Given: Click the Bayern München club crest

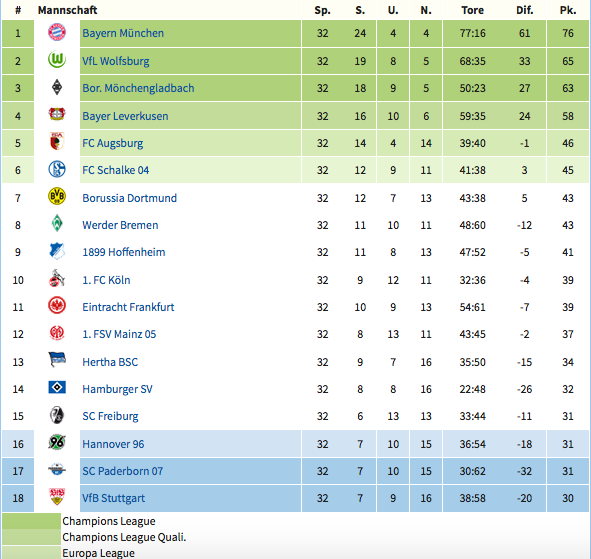Looking at the screenshot, I should pos(57,33).
